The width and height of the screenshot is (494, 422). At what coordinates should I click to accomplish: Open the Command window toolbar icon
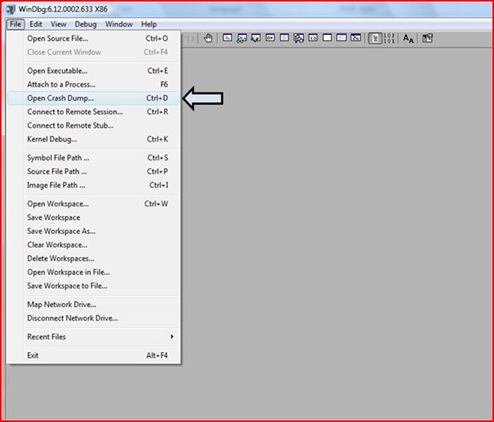[227, 38]
